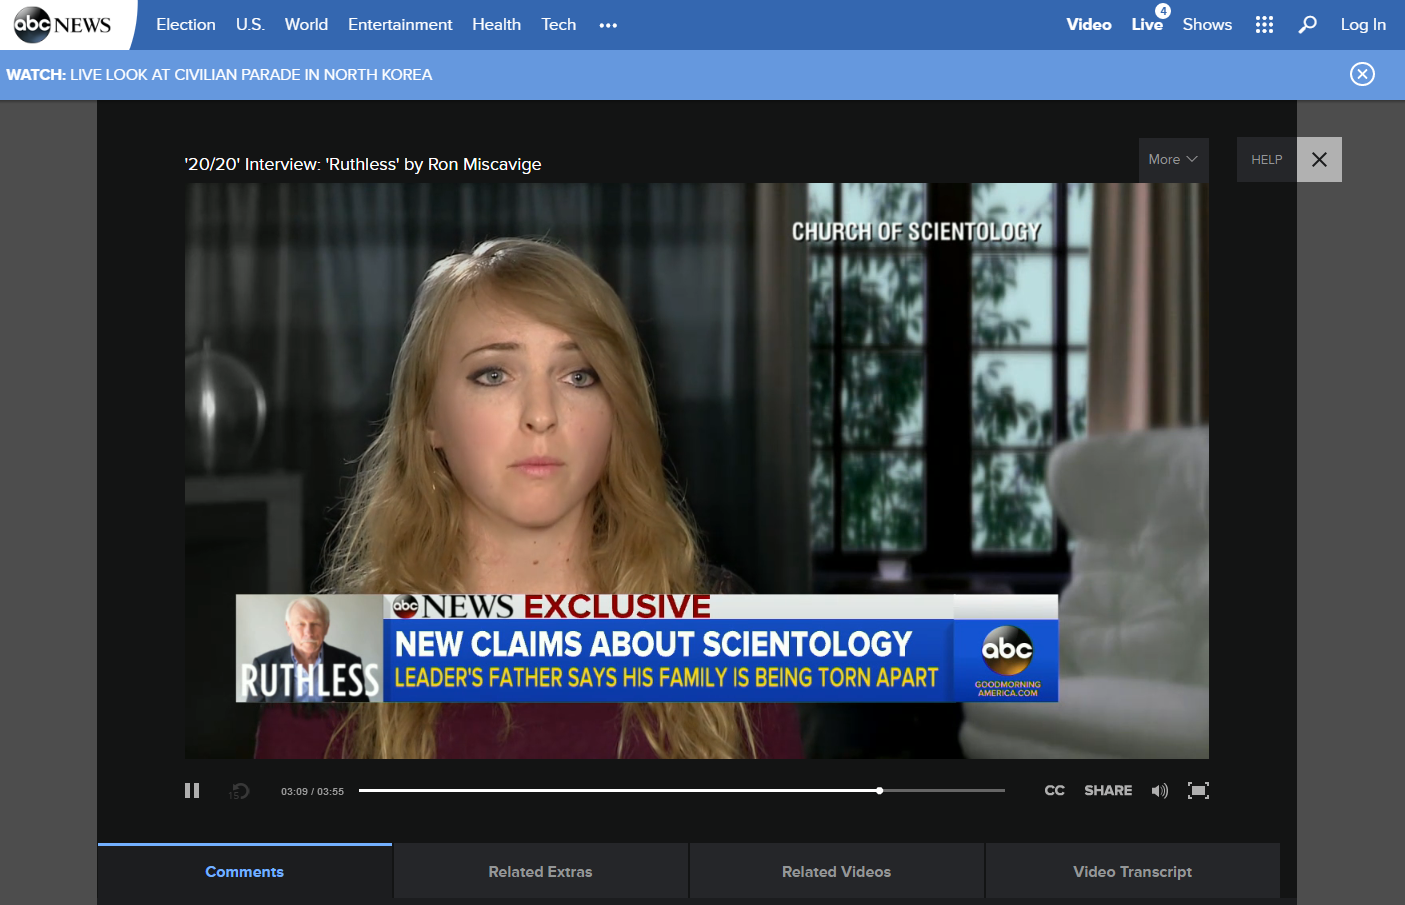This screenshot has height=905, width=1405.
Task: Click the SHARE button
Action: coord(1108,791)
